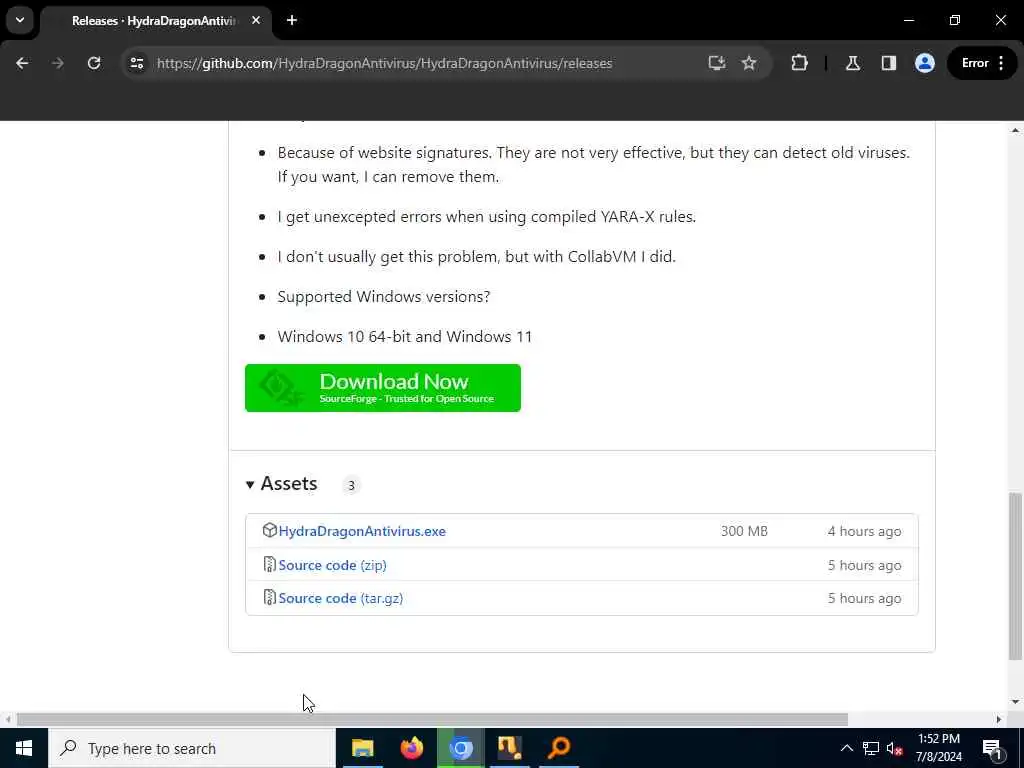Open File Explorer from the taskbar

(x=362, y=748)
